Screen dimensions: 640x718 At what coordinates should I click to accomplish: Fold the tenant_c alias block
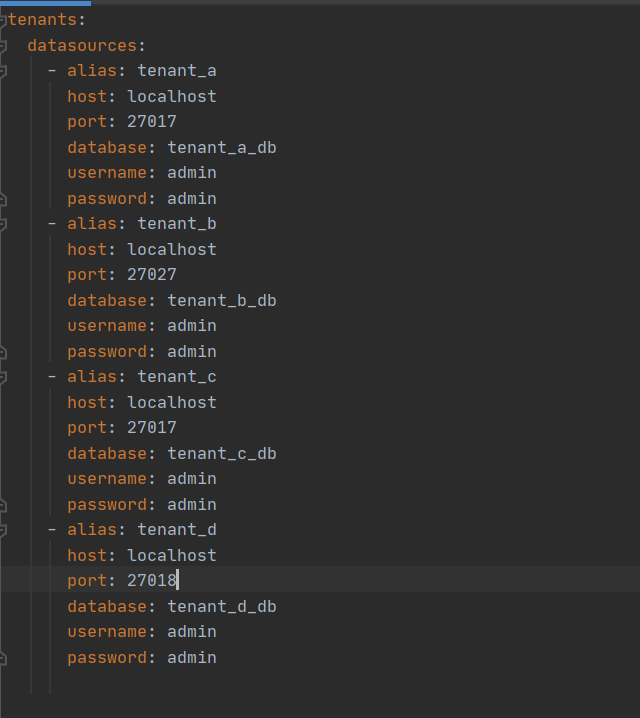pos(4,377)
